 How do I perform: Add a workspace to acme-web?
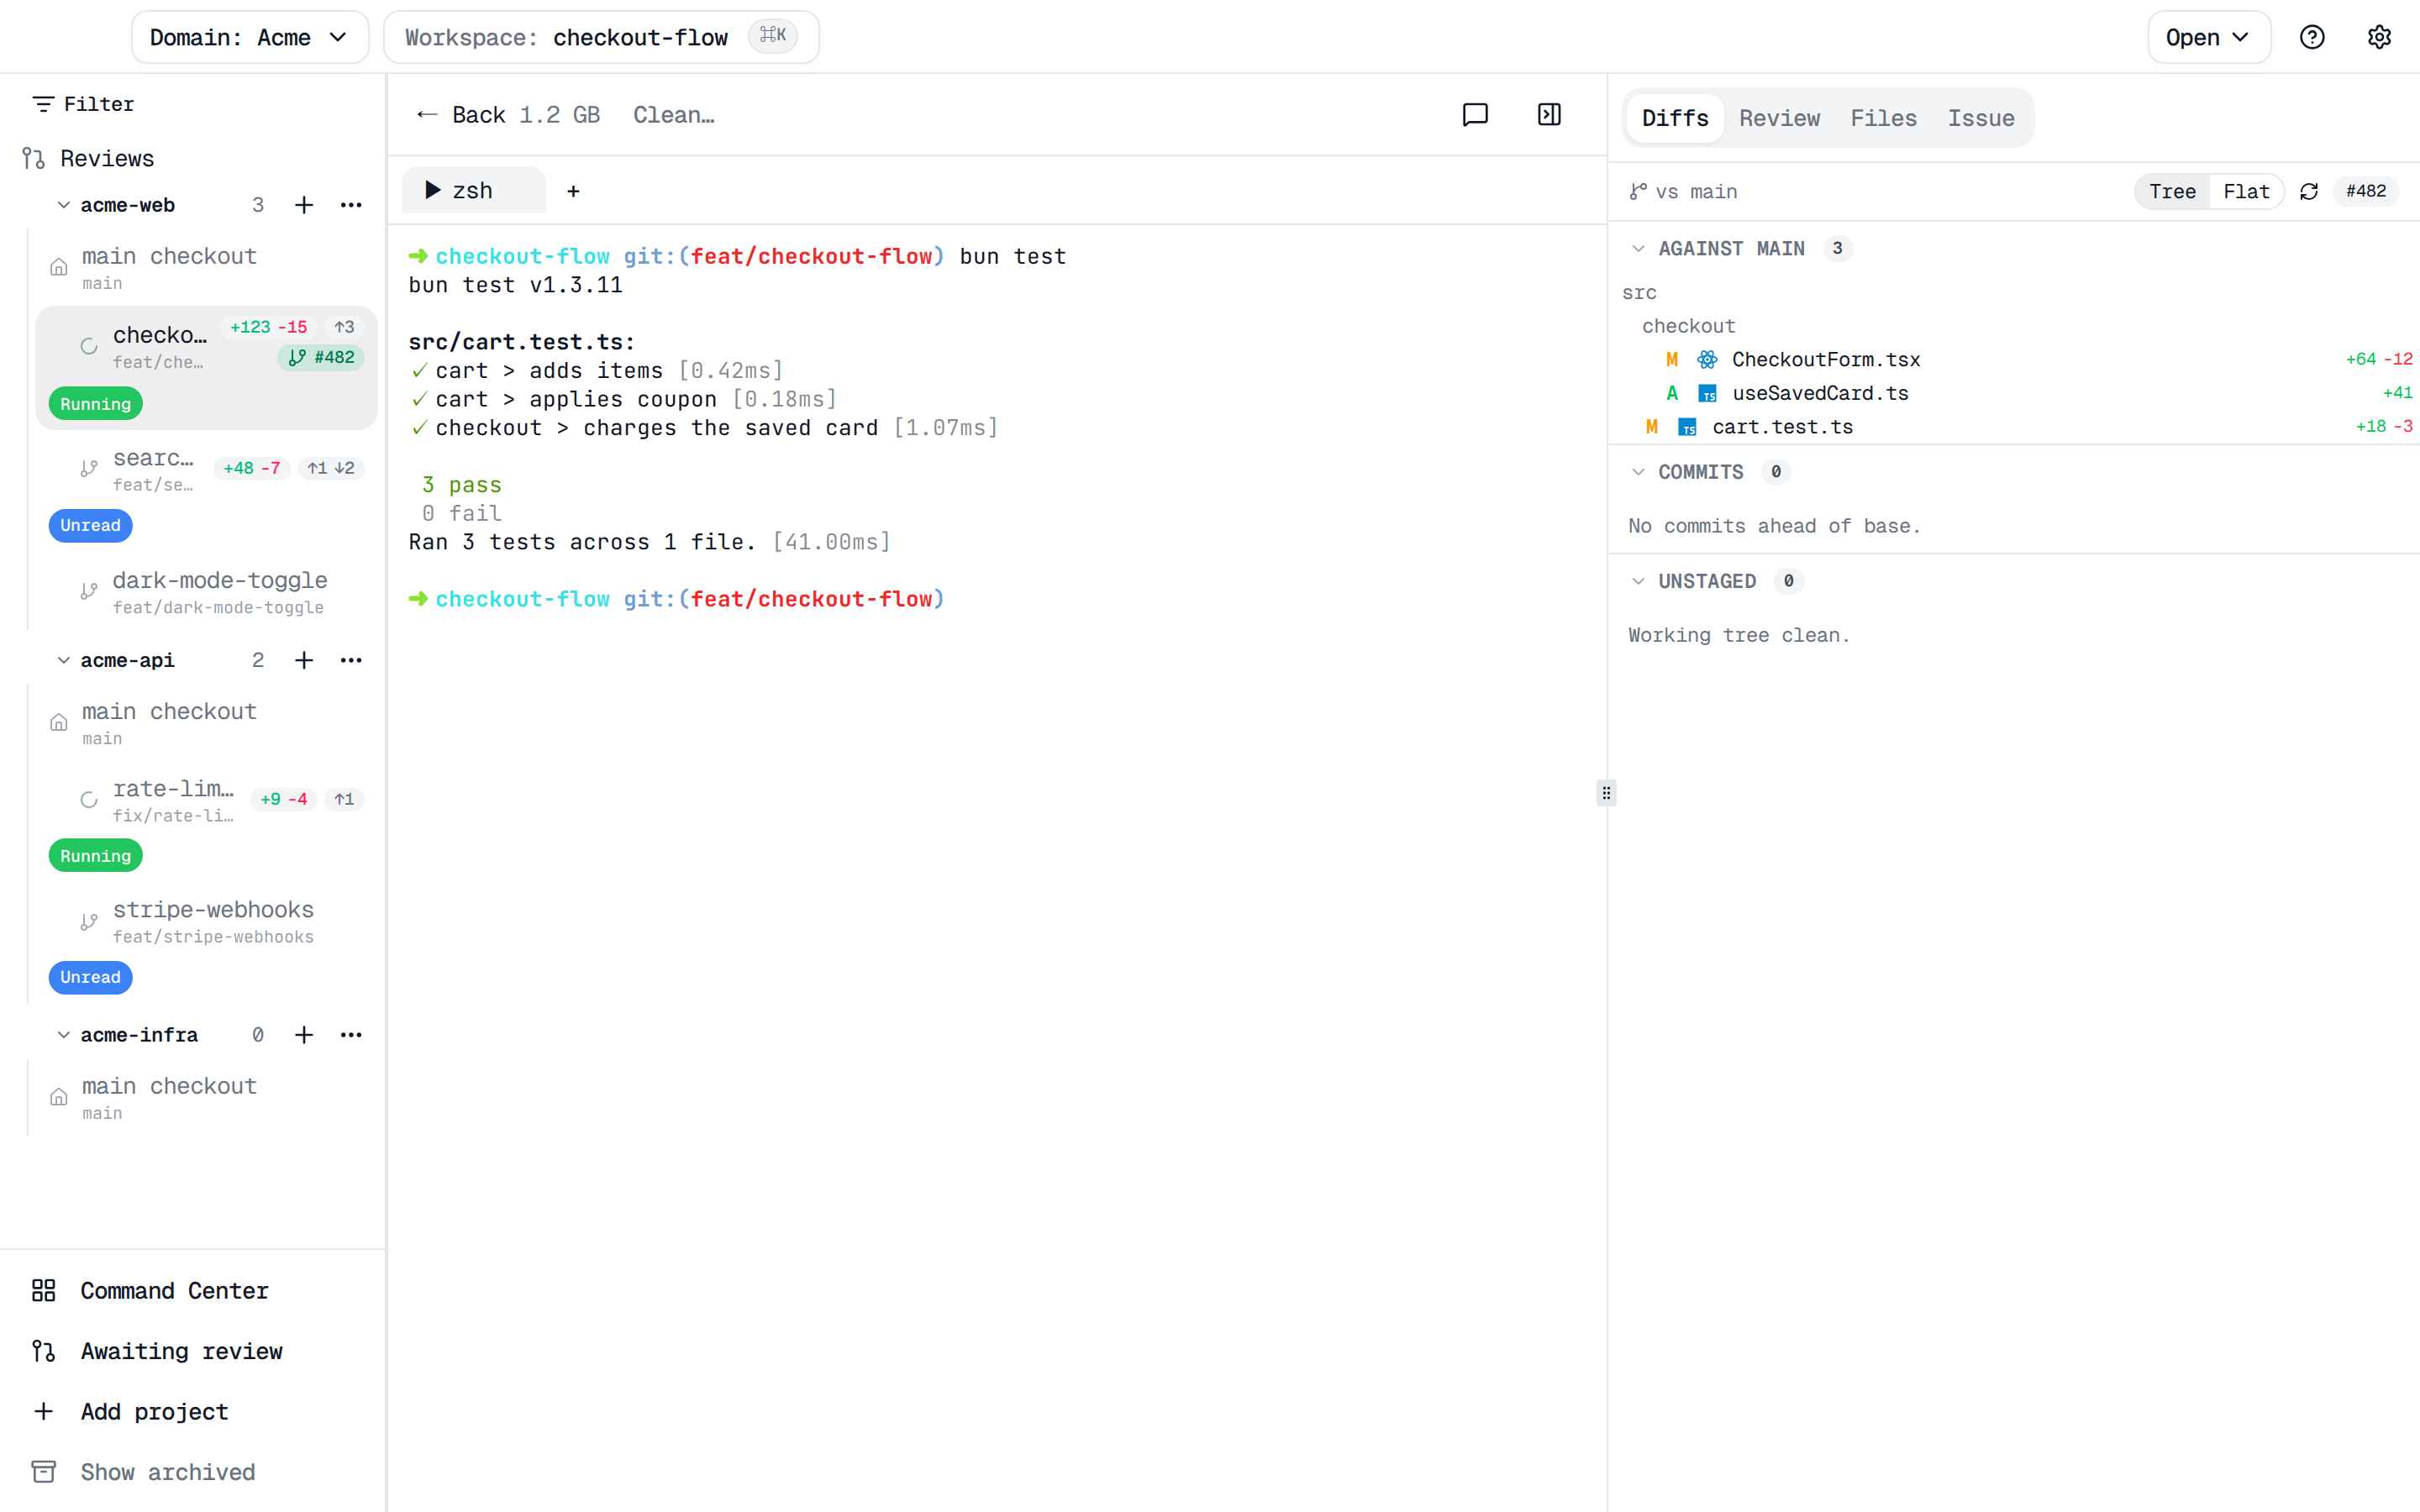(304, 205)
